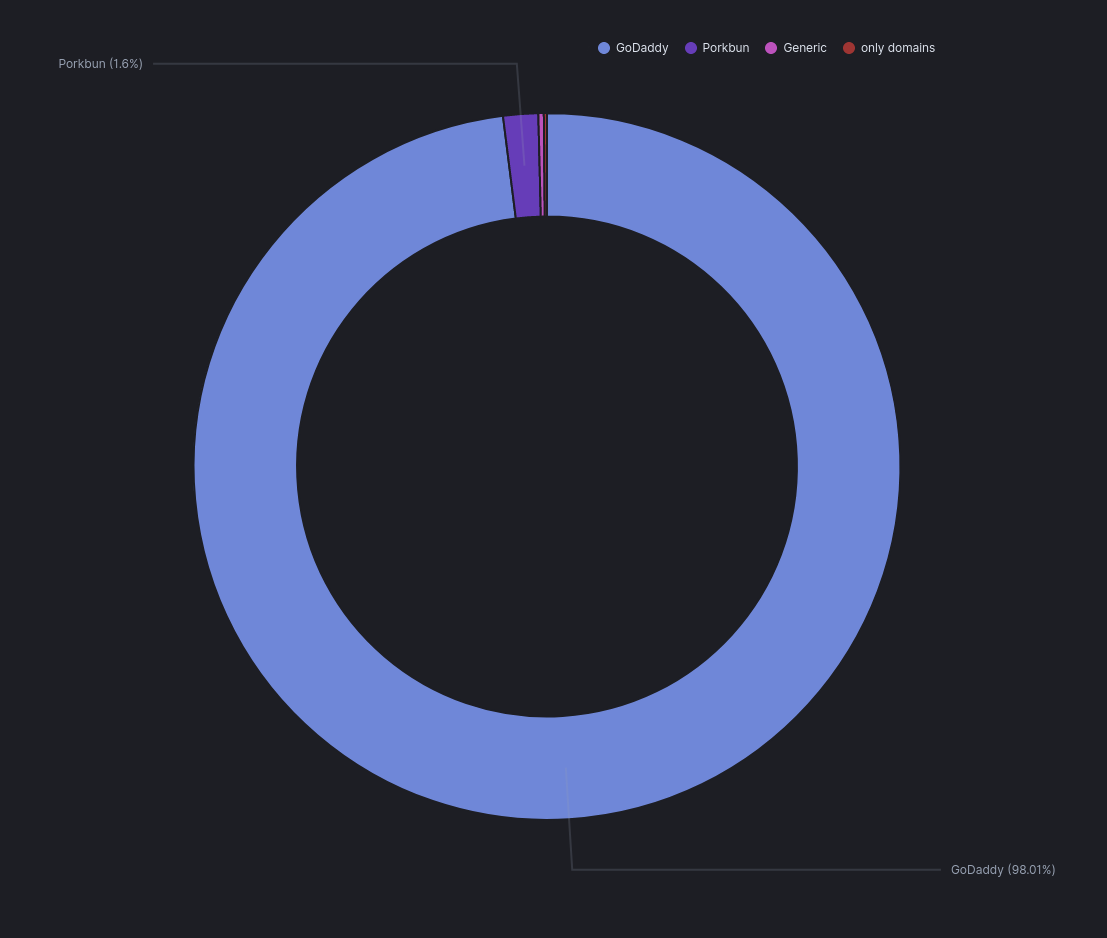Viewport: 1107px width, 938px height.
Task: Click the Porkbun (1.6%) data label
Action: pyautogui.click(x=100, y=64)
